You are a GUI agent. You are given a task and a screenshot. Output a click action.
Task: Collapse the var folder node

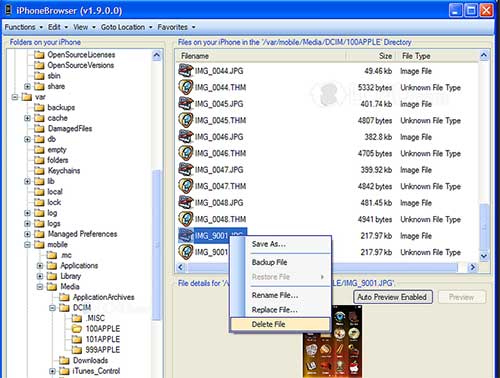15,97
